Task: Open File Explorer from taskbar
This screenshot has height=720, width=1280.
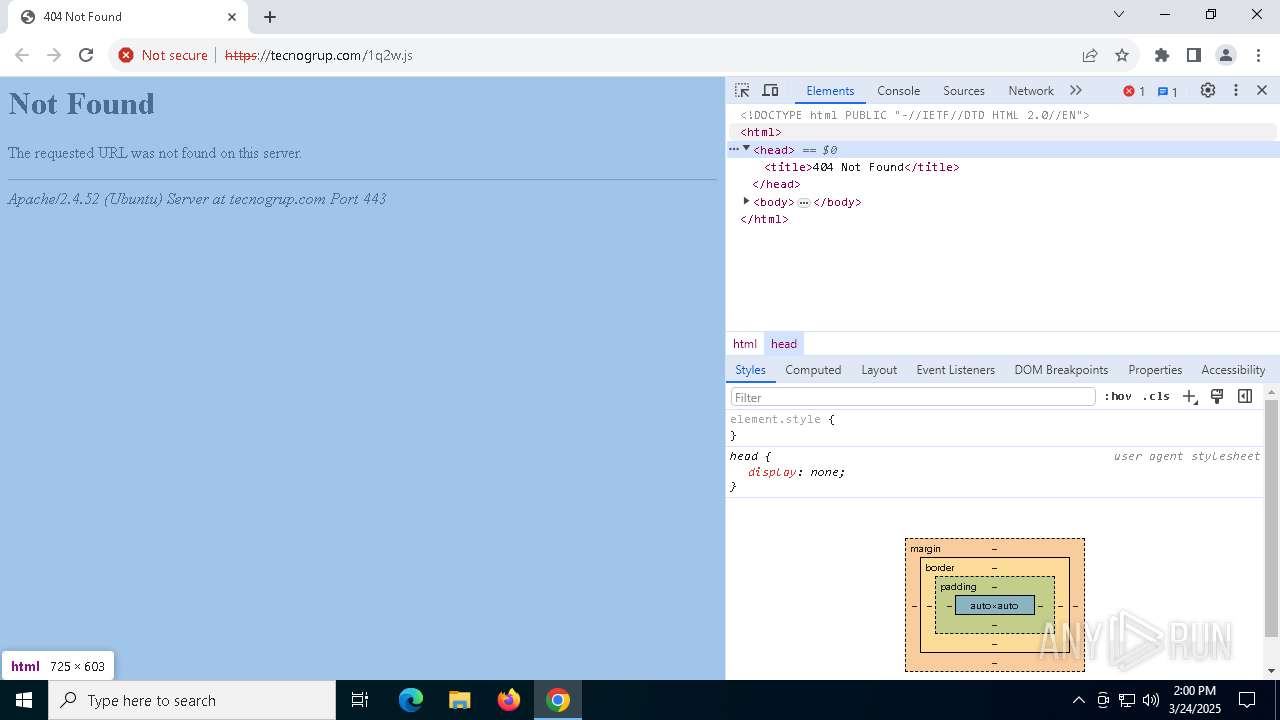Action: pyautogui.click(x=460, y=700)
